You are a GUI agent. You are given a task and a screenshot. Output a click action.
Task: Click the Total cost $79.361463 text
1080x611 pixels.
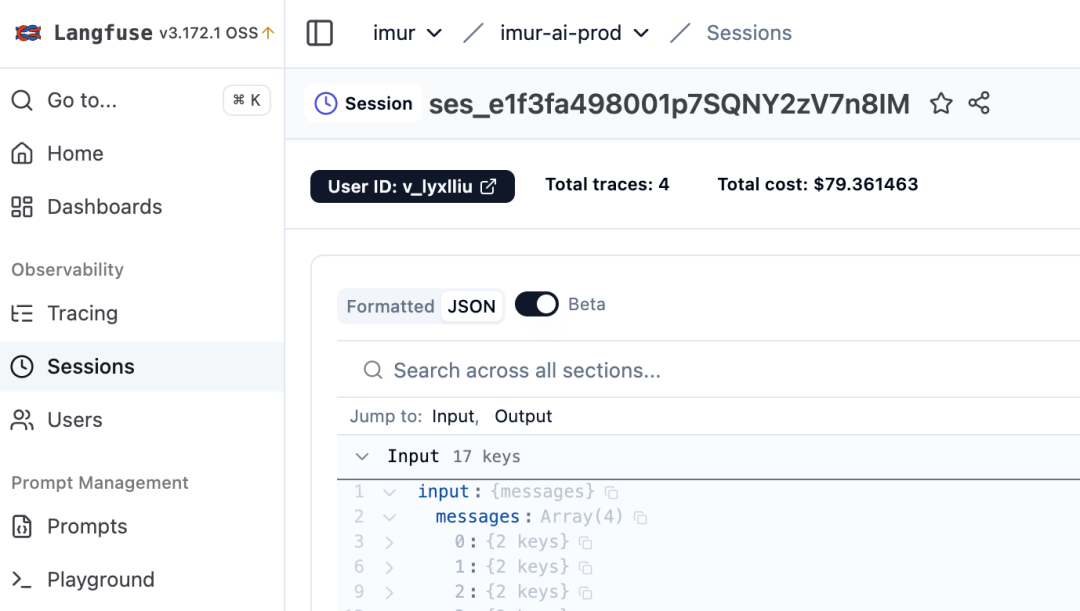pyautogui.click(x=818, y=185)
